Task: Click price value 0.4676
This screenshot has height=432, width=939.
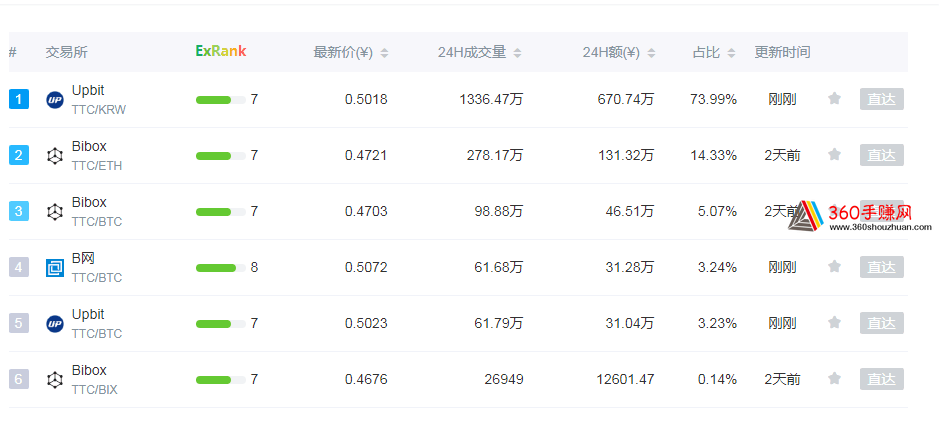Action: click(366, 379)
